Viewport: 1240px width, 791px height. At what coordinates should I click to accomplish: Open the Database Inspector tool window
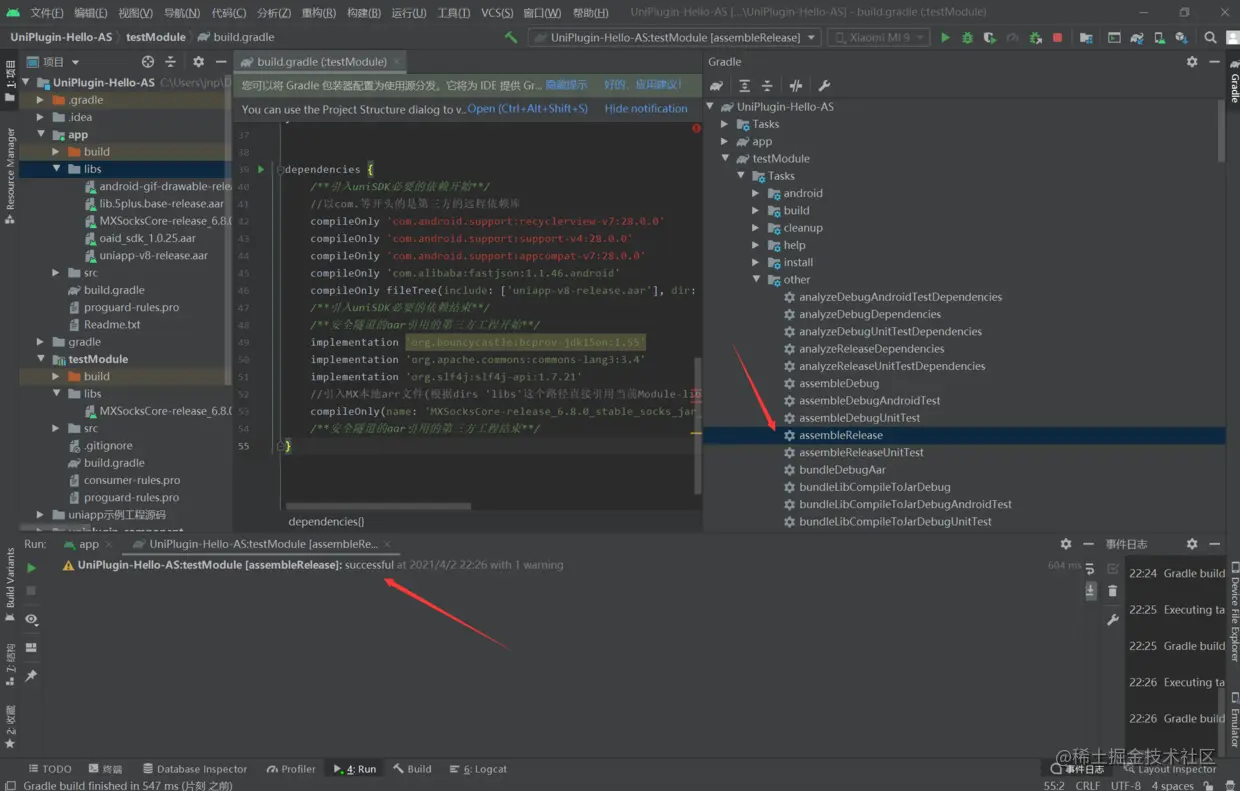[x=194, y=769]
